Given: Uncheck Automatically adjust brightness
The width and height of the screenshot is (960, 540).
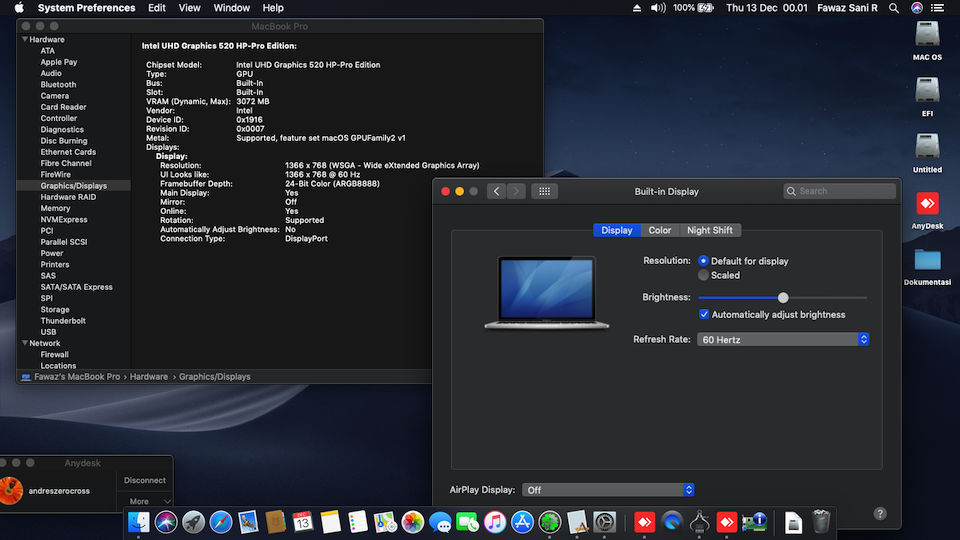Looking at the screenshot, I should click(704, 315).
